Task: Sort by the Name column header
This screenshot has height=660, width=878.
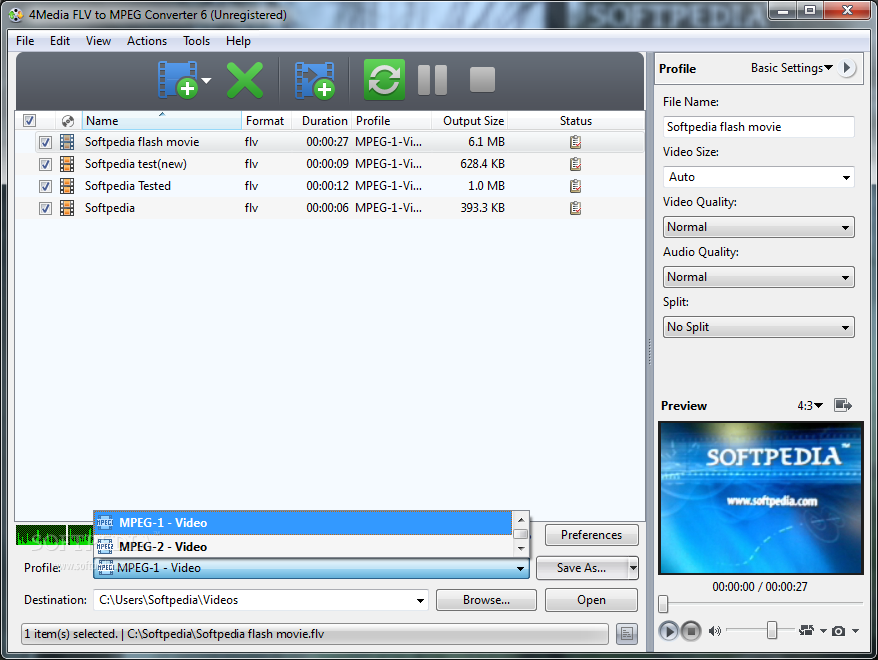Action: tap(162, 121)
